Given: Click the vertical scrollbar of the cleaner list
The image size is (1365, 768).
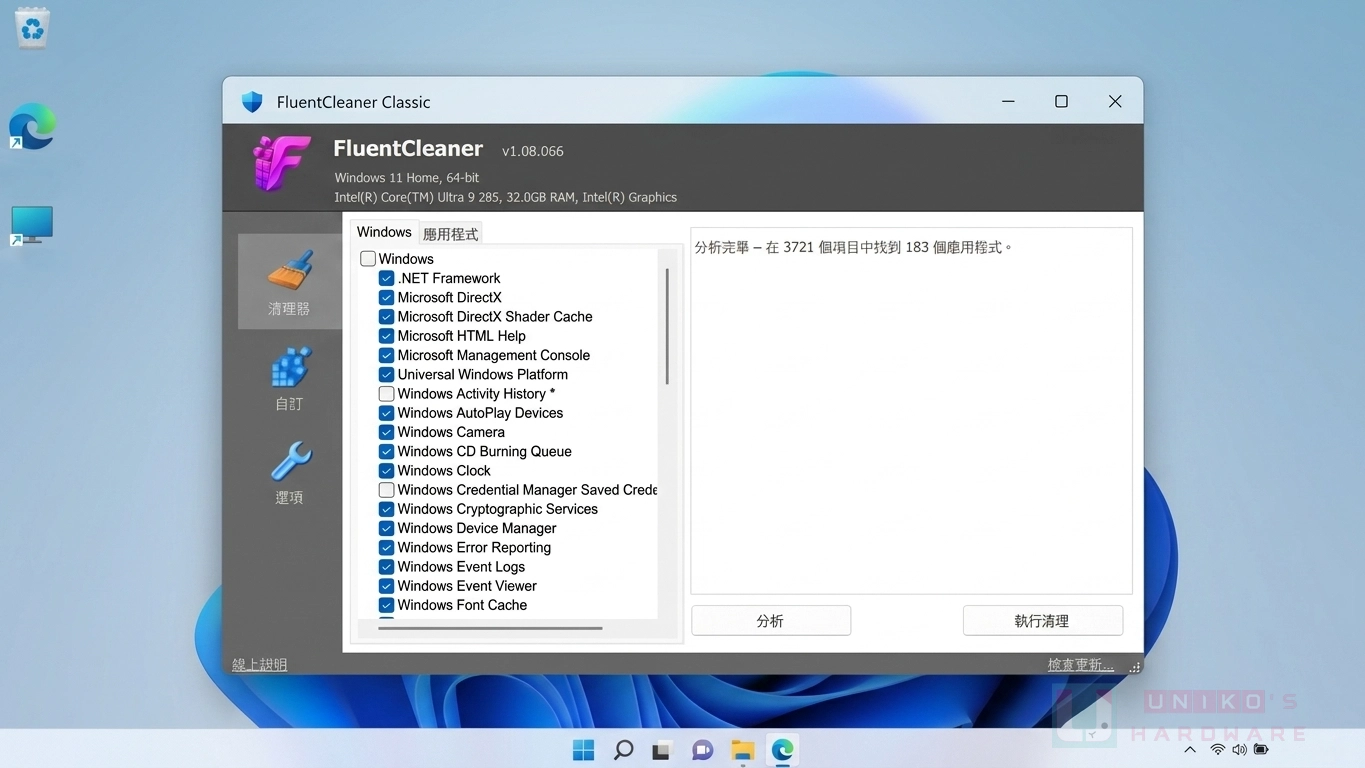Looking at the screenshot, I should pyautogui.click(x=667, y=326).
